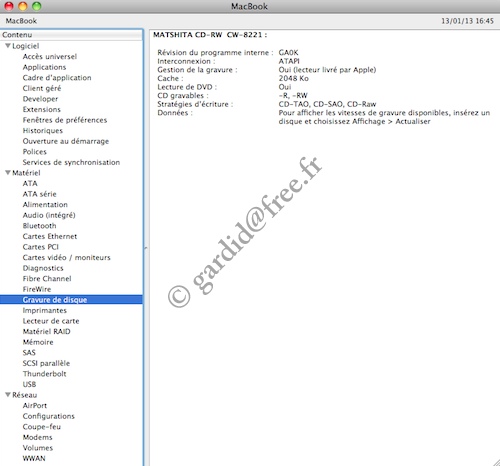The width and height of the screenshot is (500, 466).
Task: Open the Historiques entry
Action: click(43, 131)
